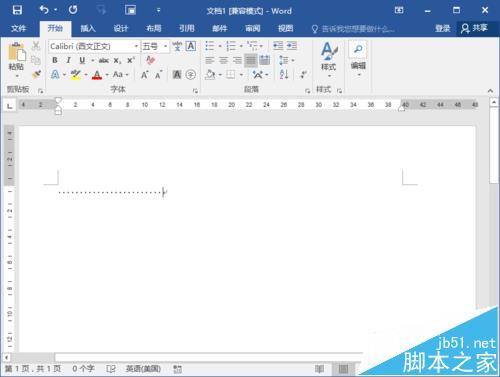Toggle Italic formatting
Screen dimensions: 500x377
coord(68,60)
